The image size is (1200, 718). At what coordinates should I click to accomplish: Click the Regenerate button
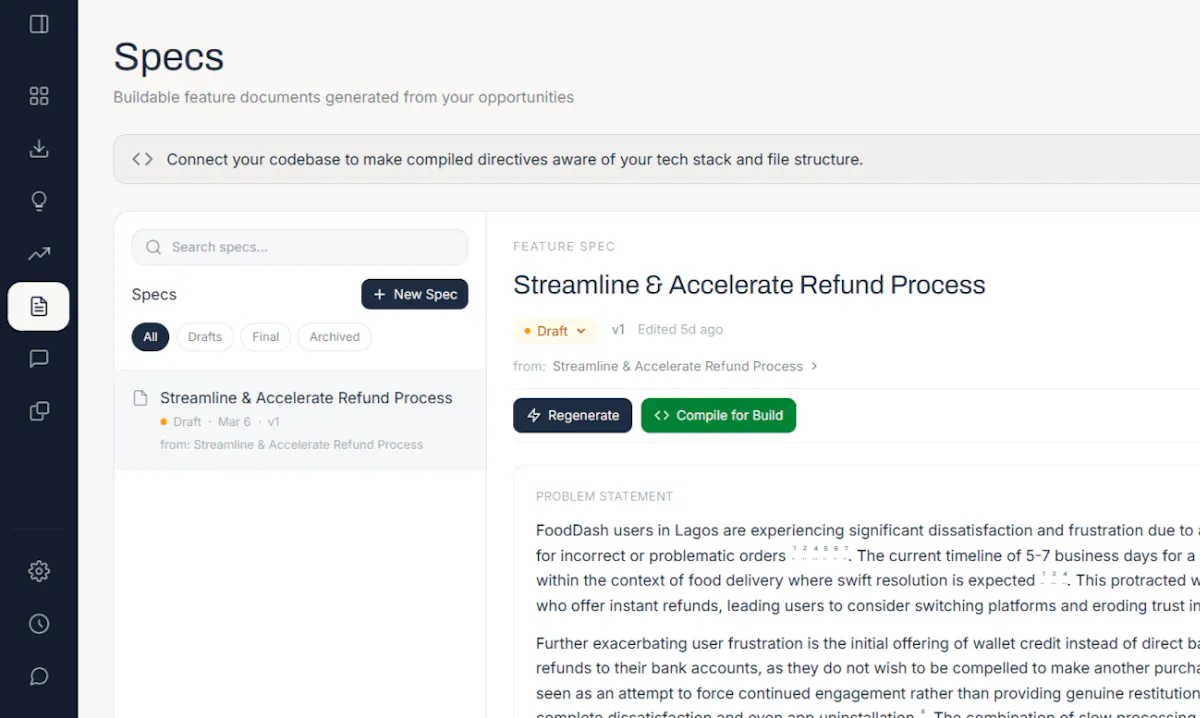(x=572, y=415)
